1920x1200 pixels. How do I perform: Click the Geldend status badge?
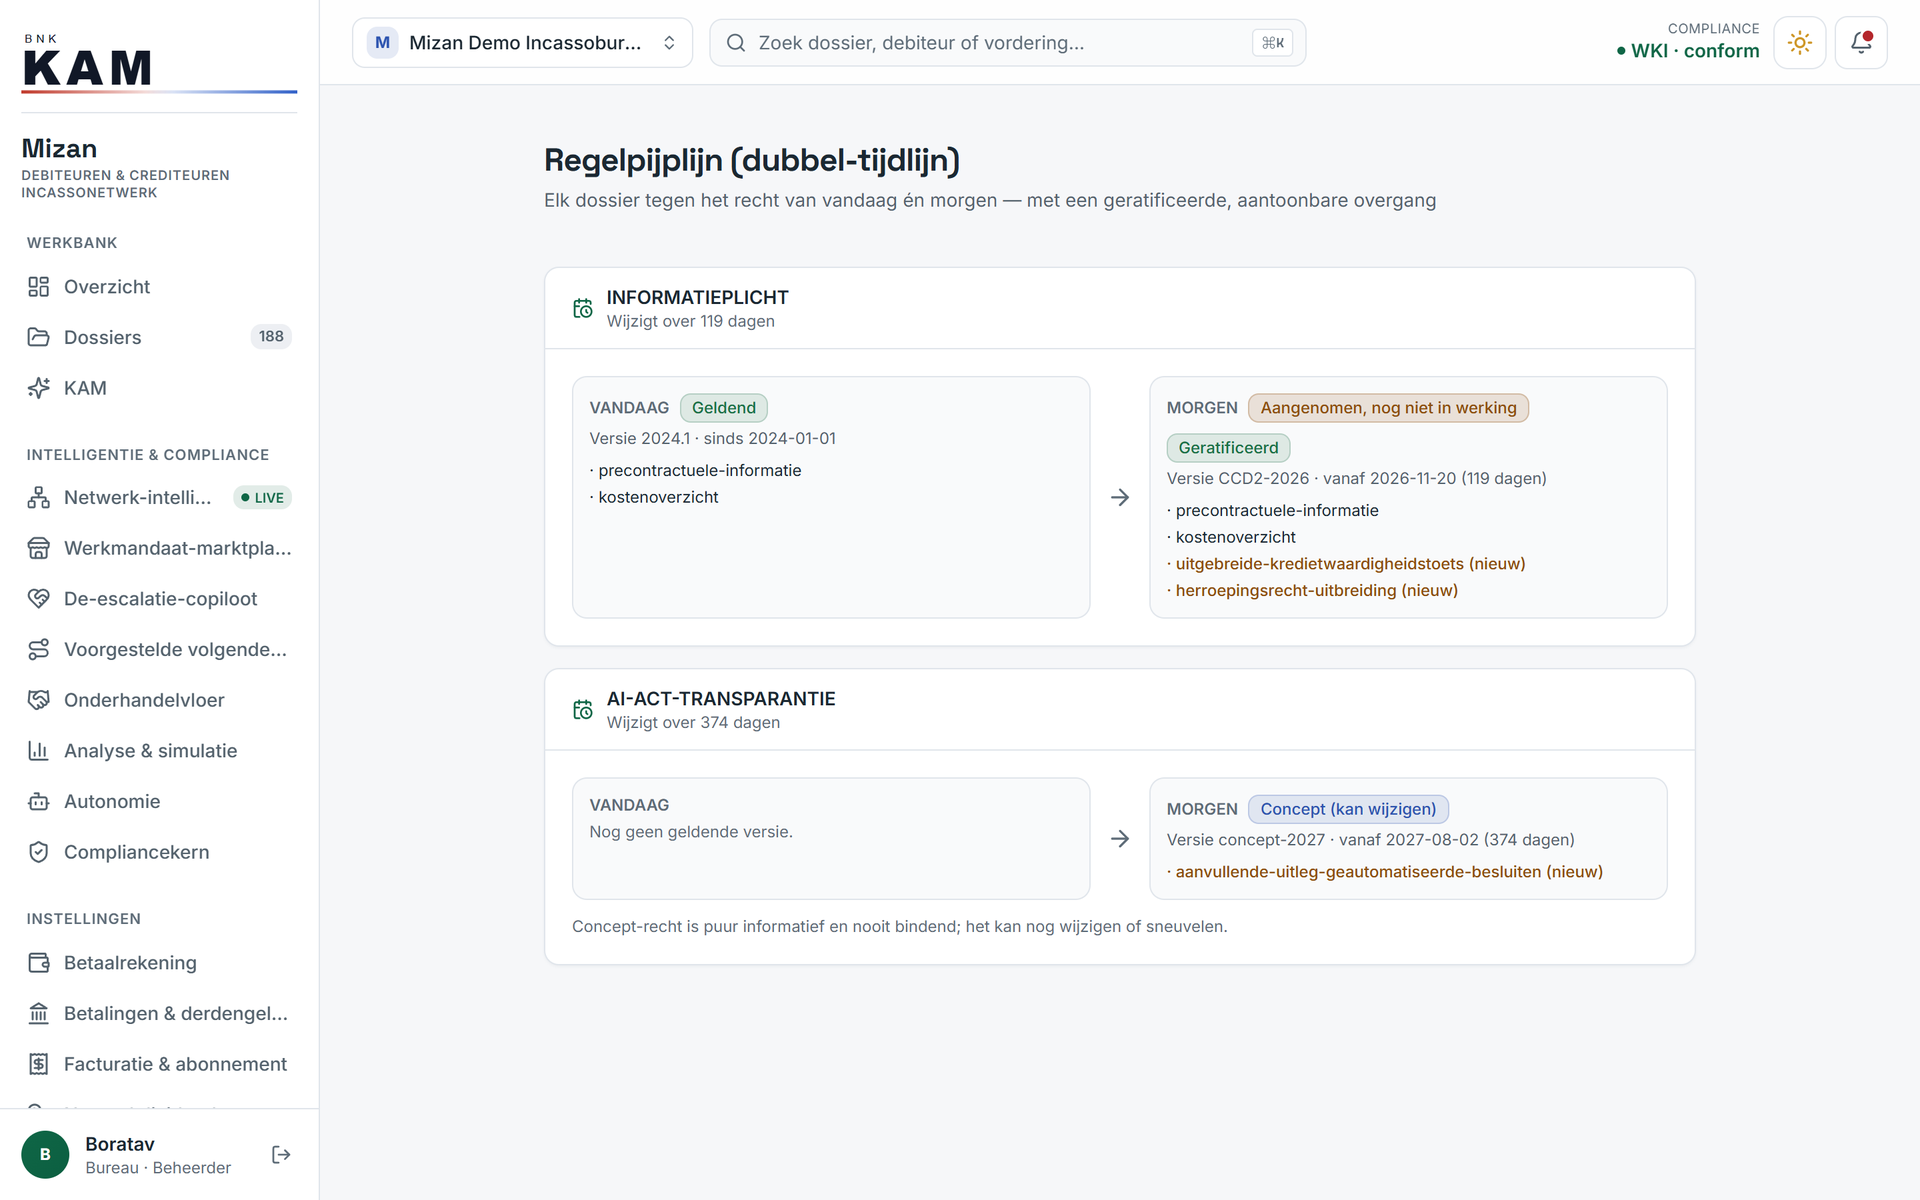point(724,408)
